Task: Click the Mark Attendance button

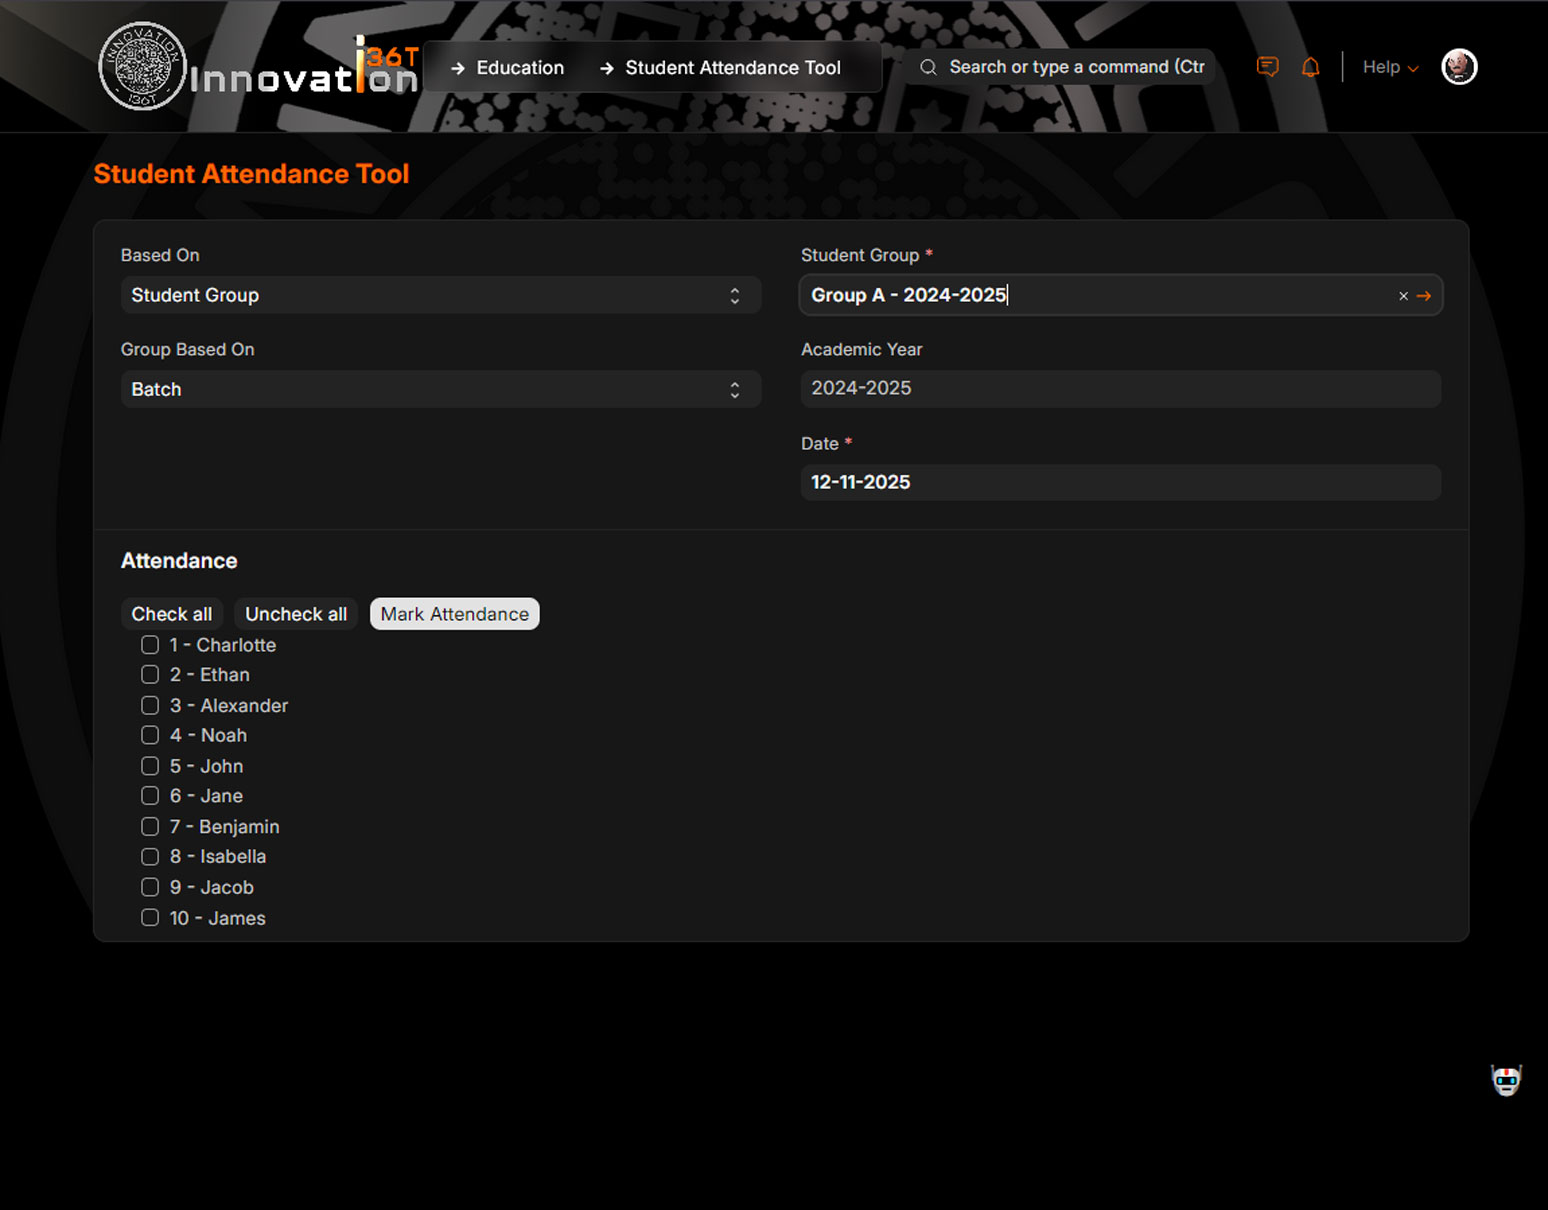Action: pyautogui.click(x=454, y=614)
